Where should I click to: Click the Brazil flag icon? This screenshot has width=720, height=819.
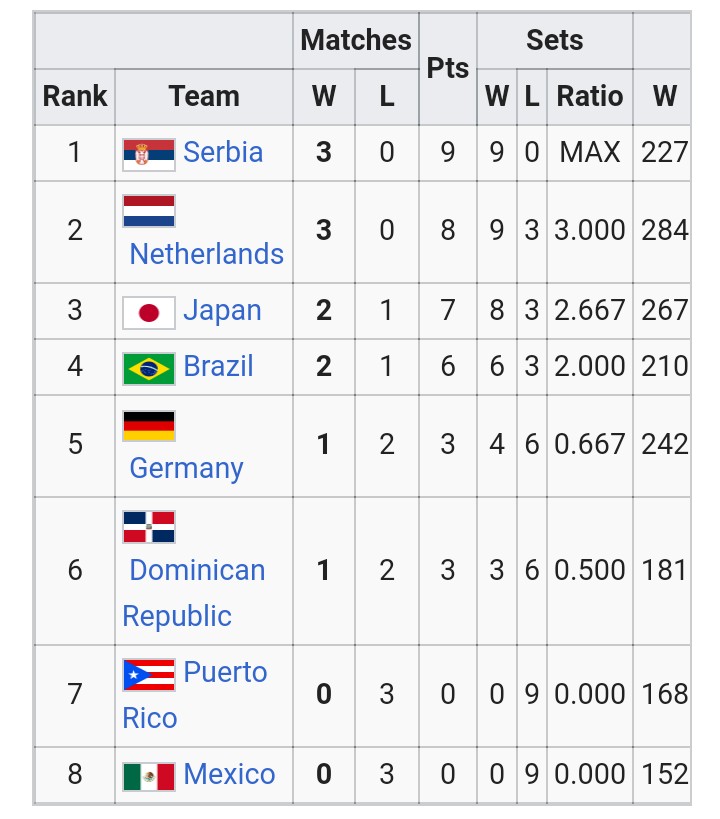(x=149, y=368)
